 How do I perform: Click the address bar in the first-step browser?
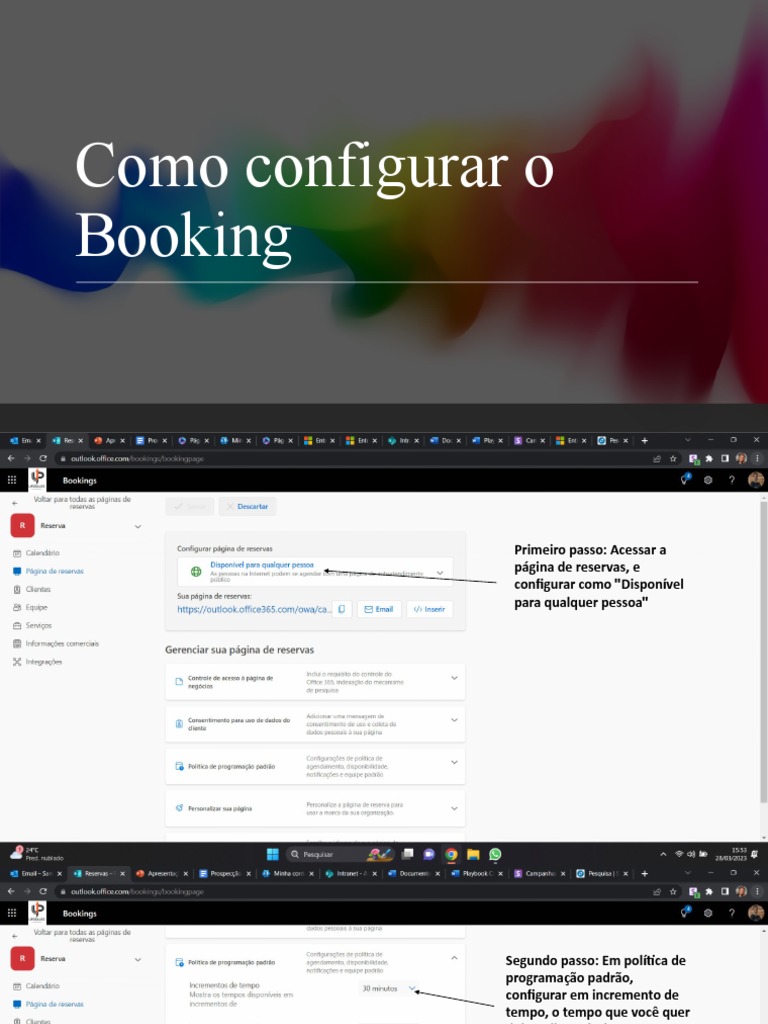click(x=353, y=458)
